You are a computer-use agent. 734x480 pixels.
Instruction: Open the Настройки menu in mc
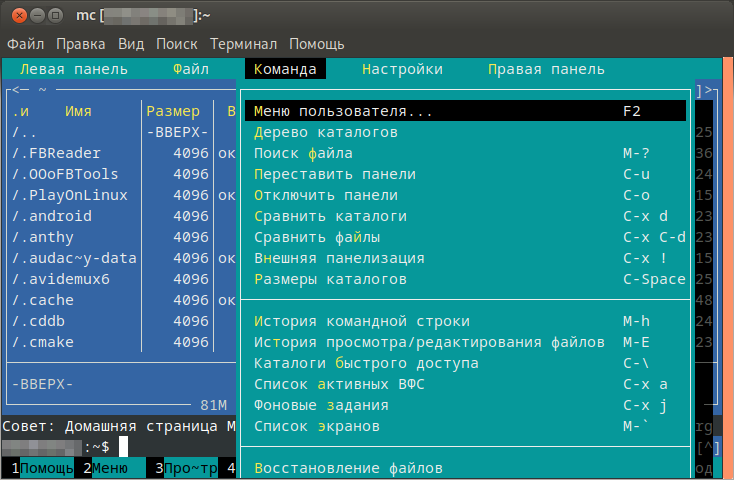pyautogui.click(x=402, y=69)
